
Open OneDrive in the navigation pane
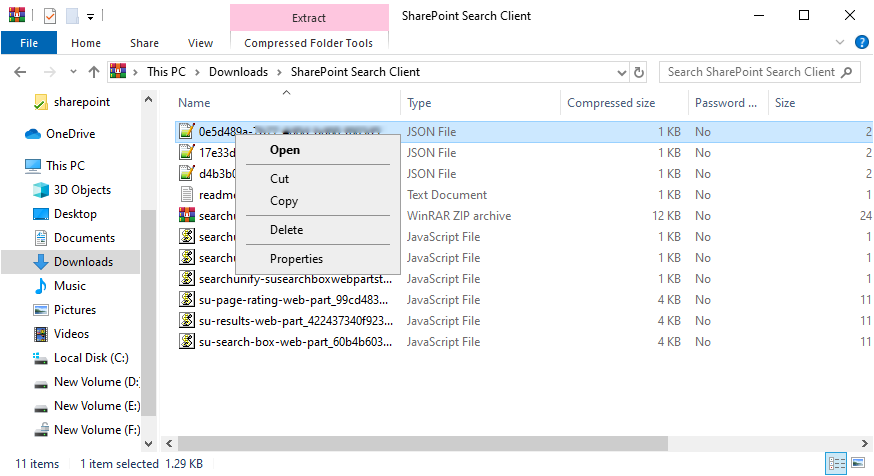[70, 134]
